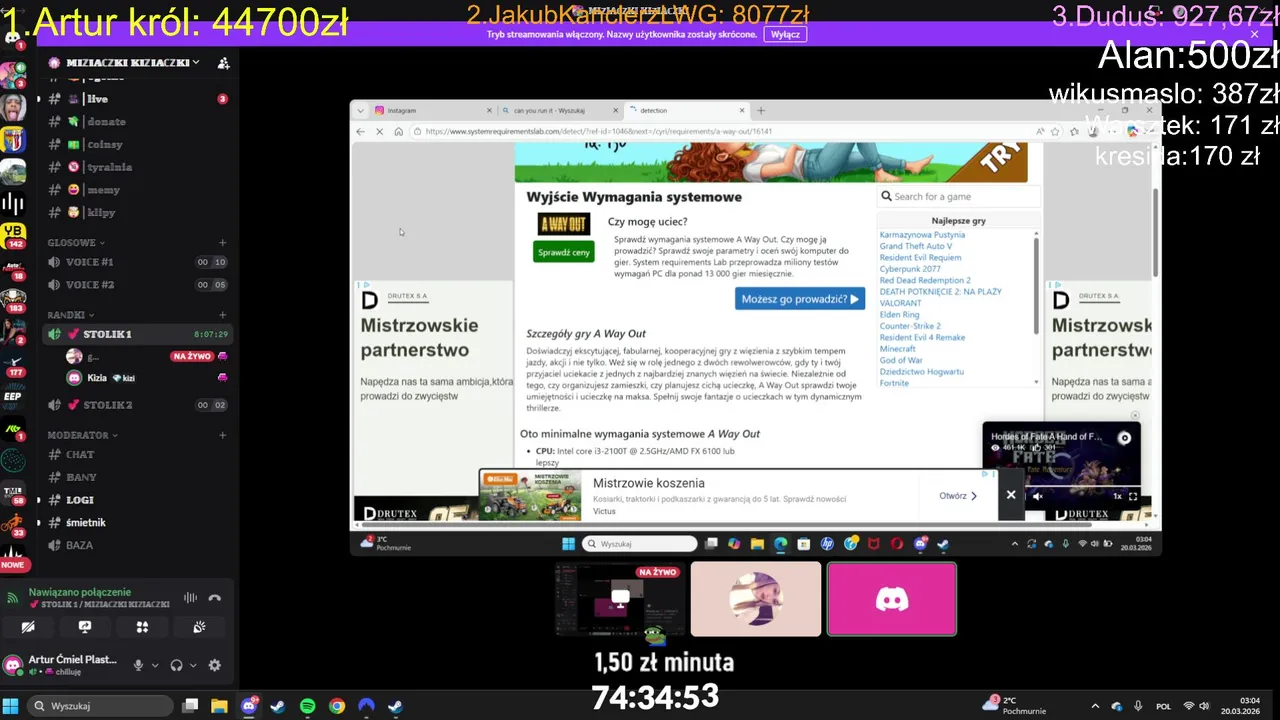Open Discord user settings gear
The height and width of the screenshot is (720, 1280).
pyautogui.click(x=214, y=665)
